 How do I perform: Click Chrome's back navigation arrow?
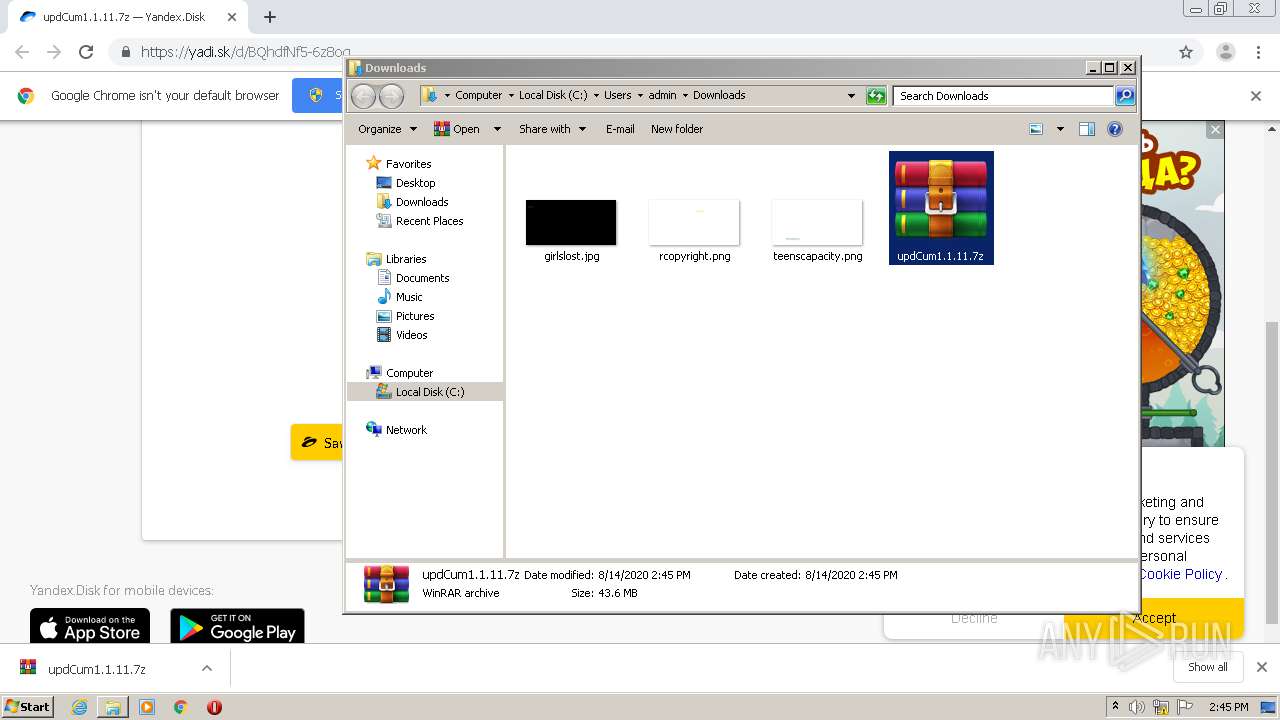(x=22, y=52)
